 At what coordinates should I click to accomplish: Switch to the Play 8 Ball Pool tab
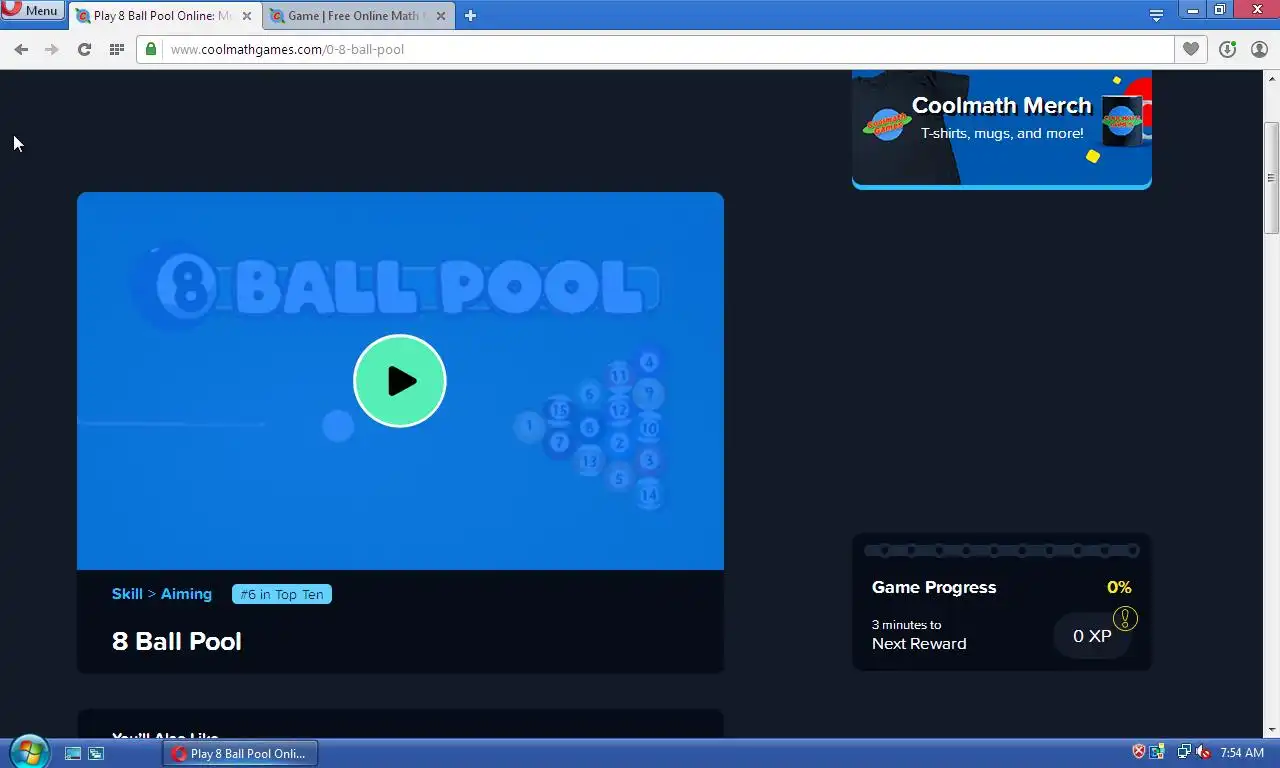164,16
